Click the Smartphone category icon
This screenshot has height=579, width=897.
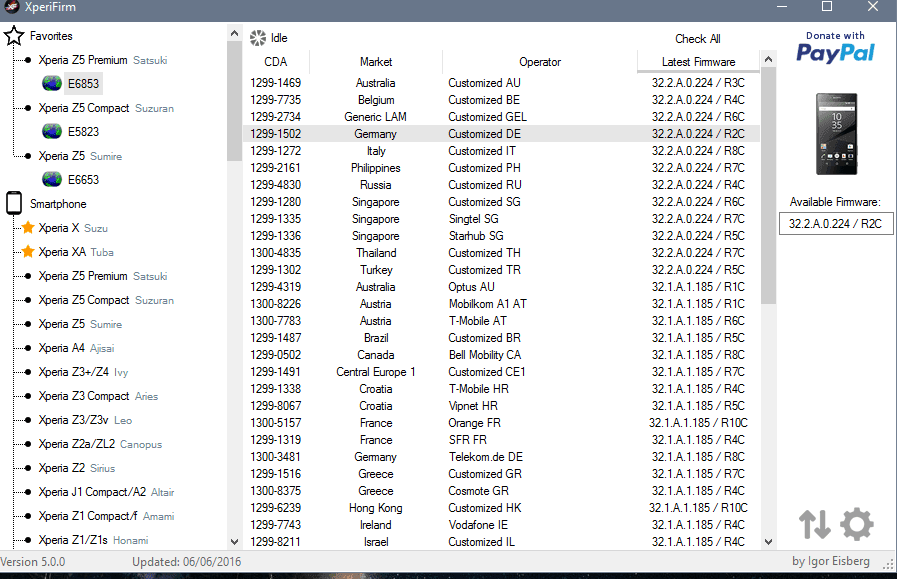coord(14,204)
